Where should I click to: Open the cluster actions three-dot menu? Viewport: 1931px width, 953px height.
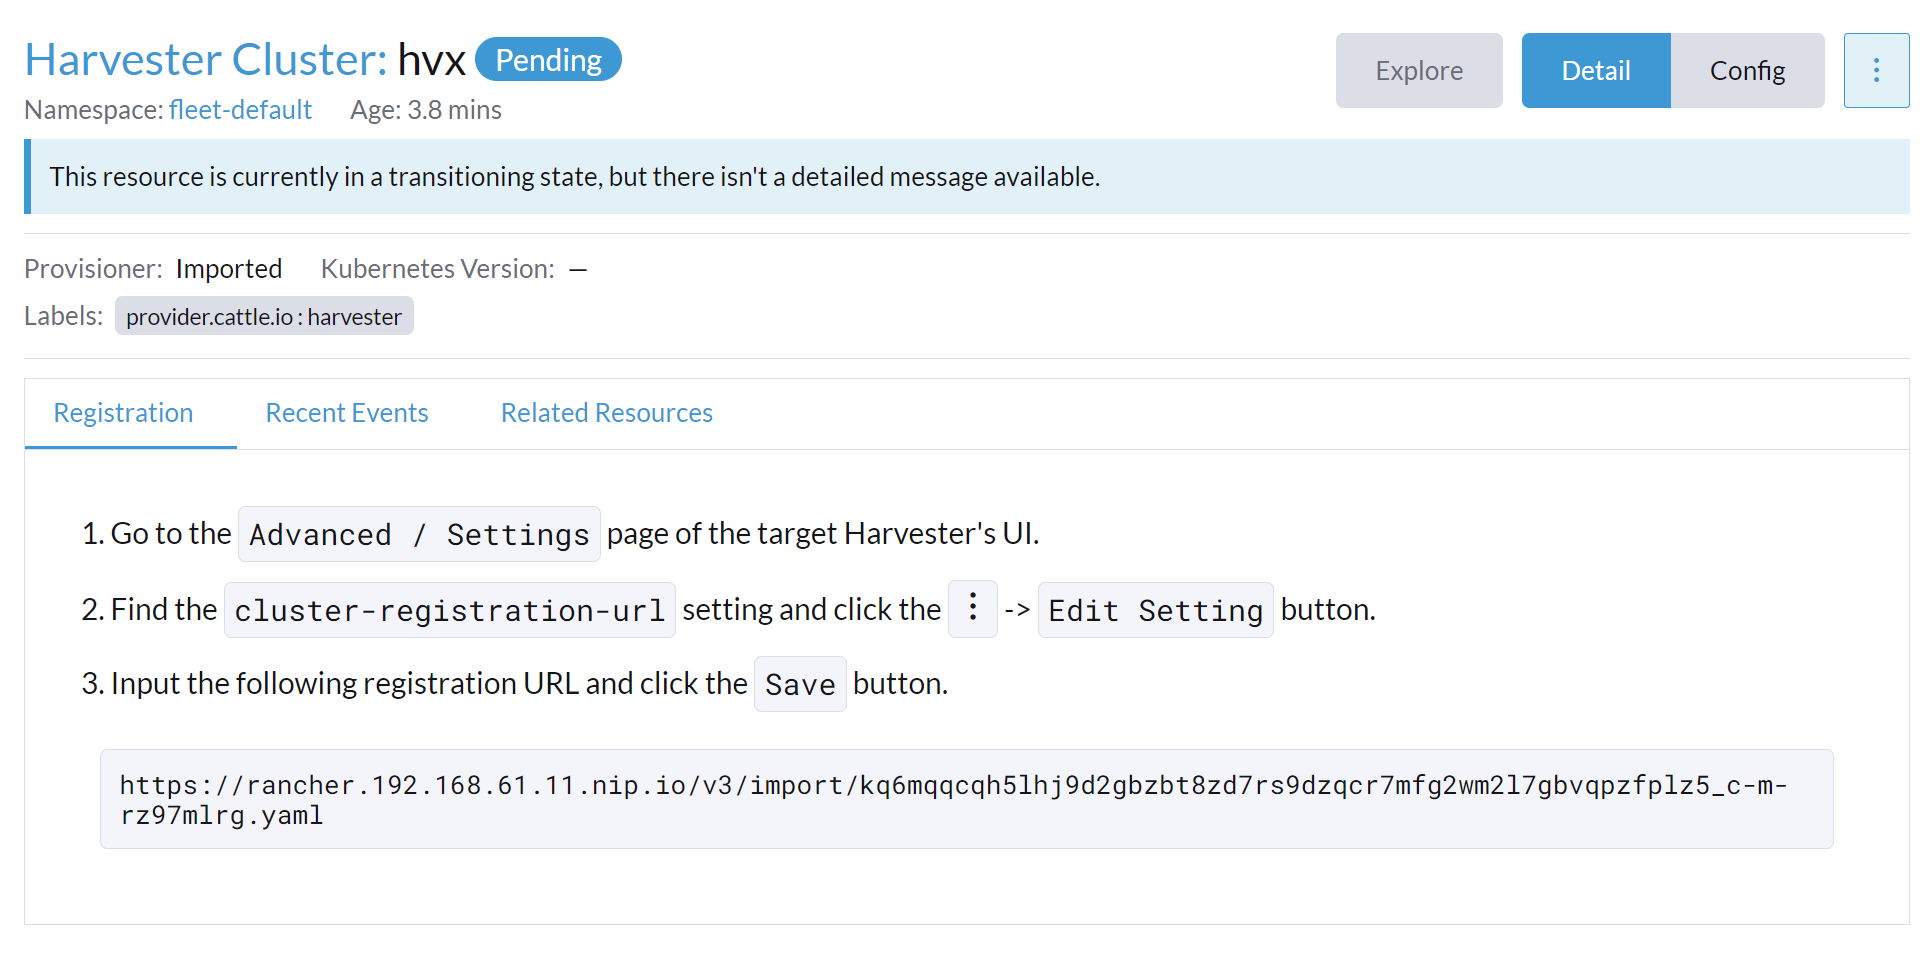[1876, 70]
